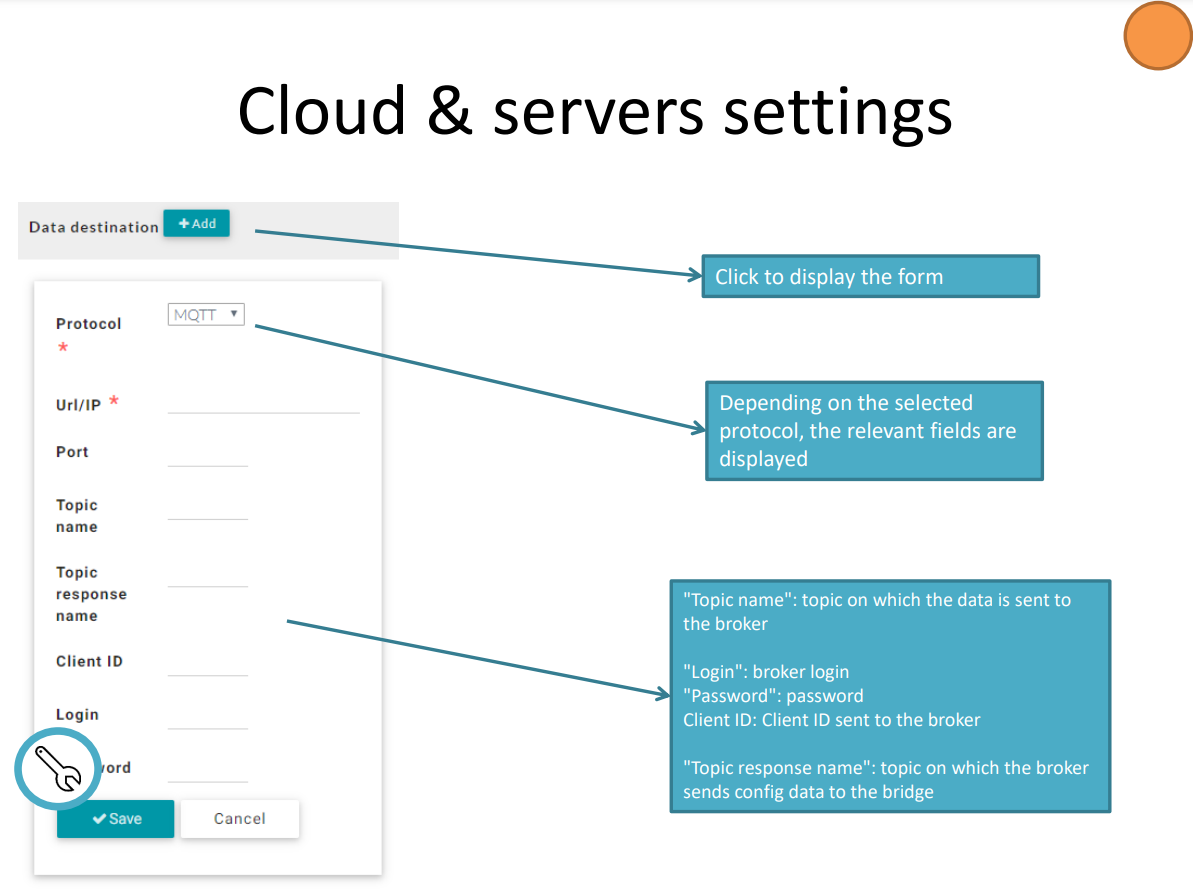
Task: Select the Password input field
Action: point(207,770)
